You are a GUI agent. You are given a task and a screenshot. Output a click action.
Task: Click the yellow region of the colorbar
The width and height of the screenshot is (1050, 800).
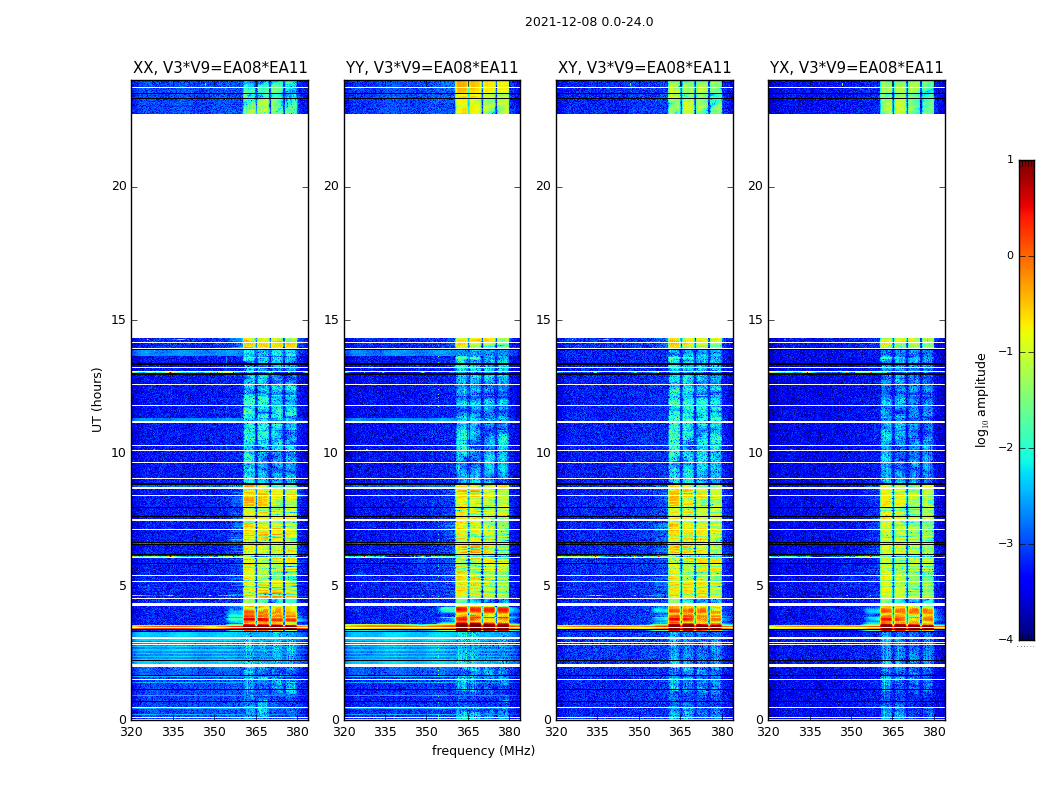tap(1026, 328)
